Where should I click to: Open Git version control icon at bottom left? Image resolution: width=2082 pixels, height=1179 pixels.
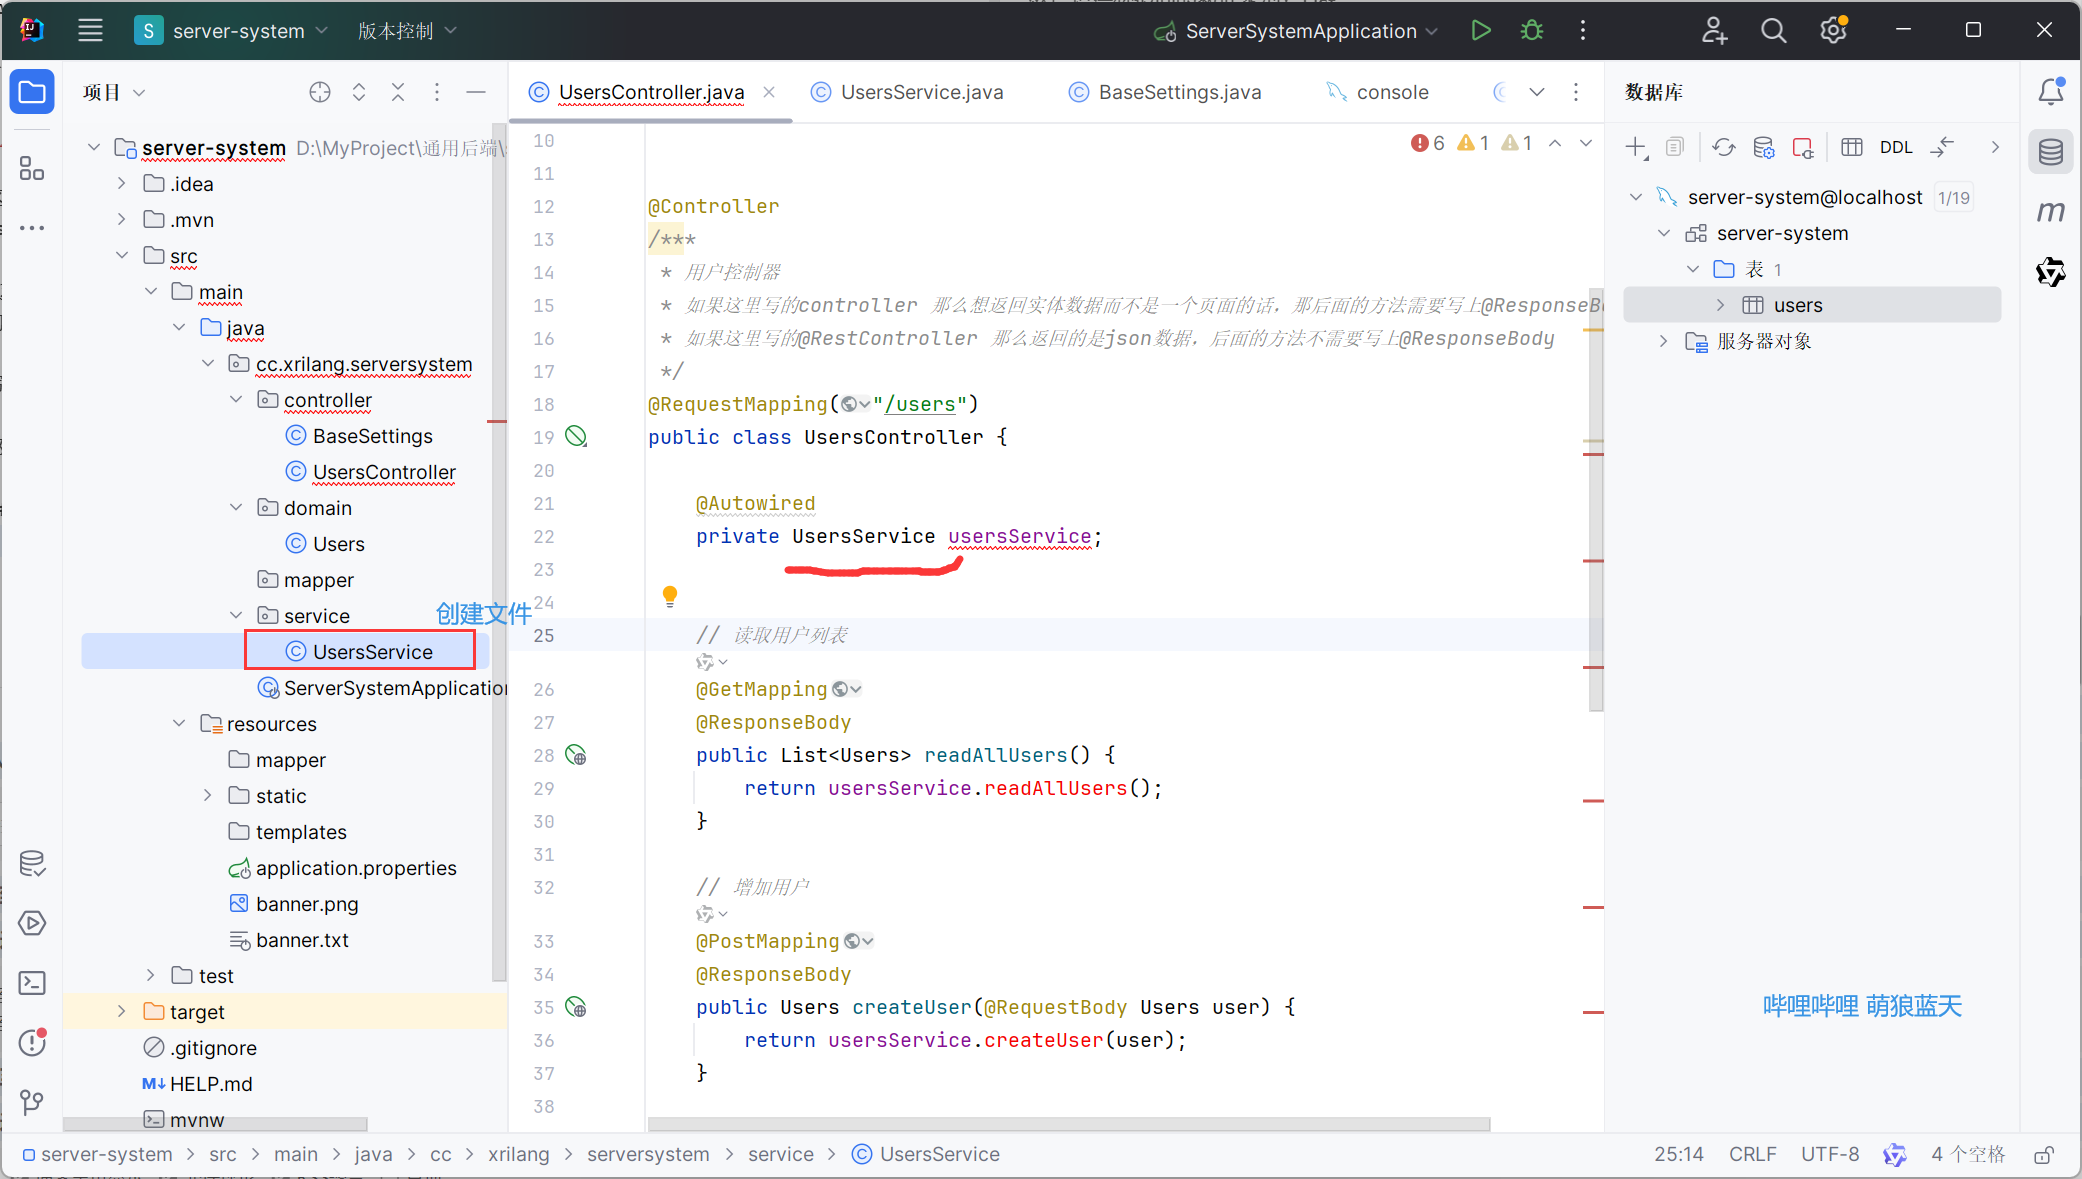click(x=32, y=1103)
